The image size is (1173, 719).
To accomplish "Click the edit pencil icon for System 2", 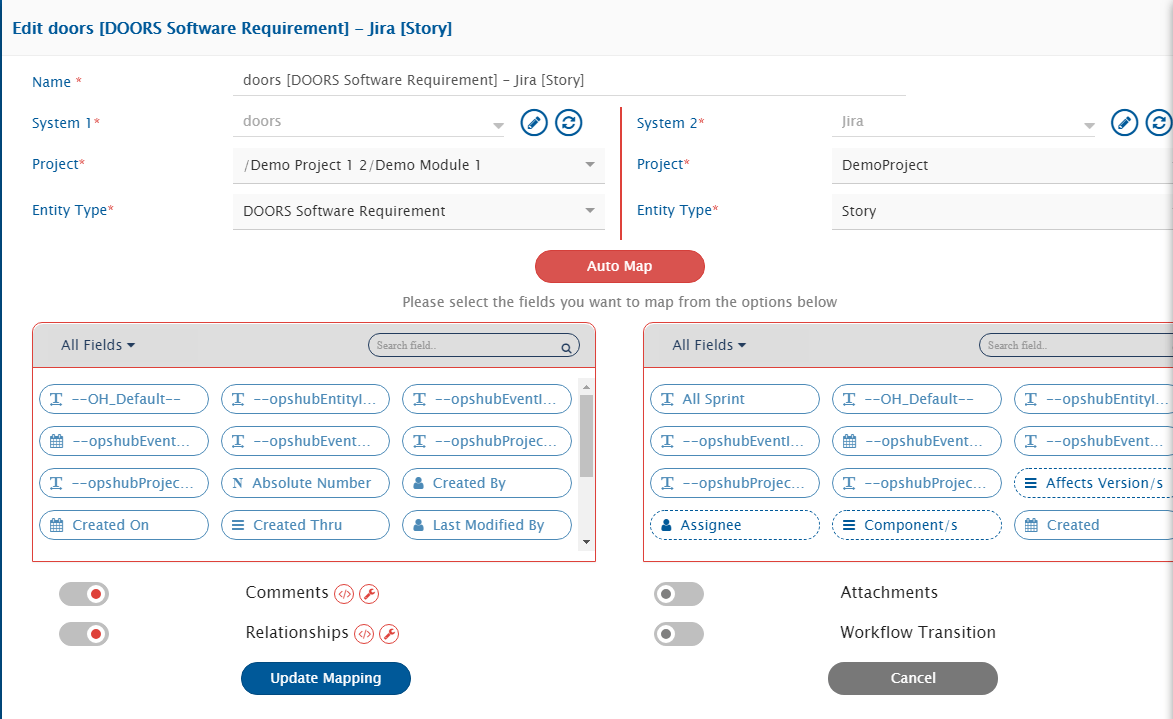I will 1125,123.
